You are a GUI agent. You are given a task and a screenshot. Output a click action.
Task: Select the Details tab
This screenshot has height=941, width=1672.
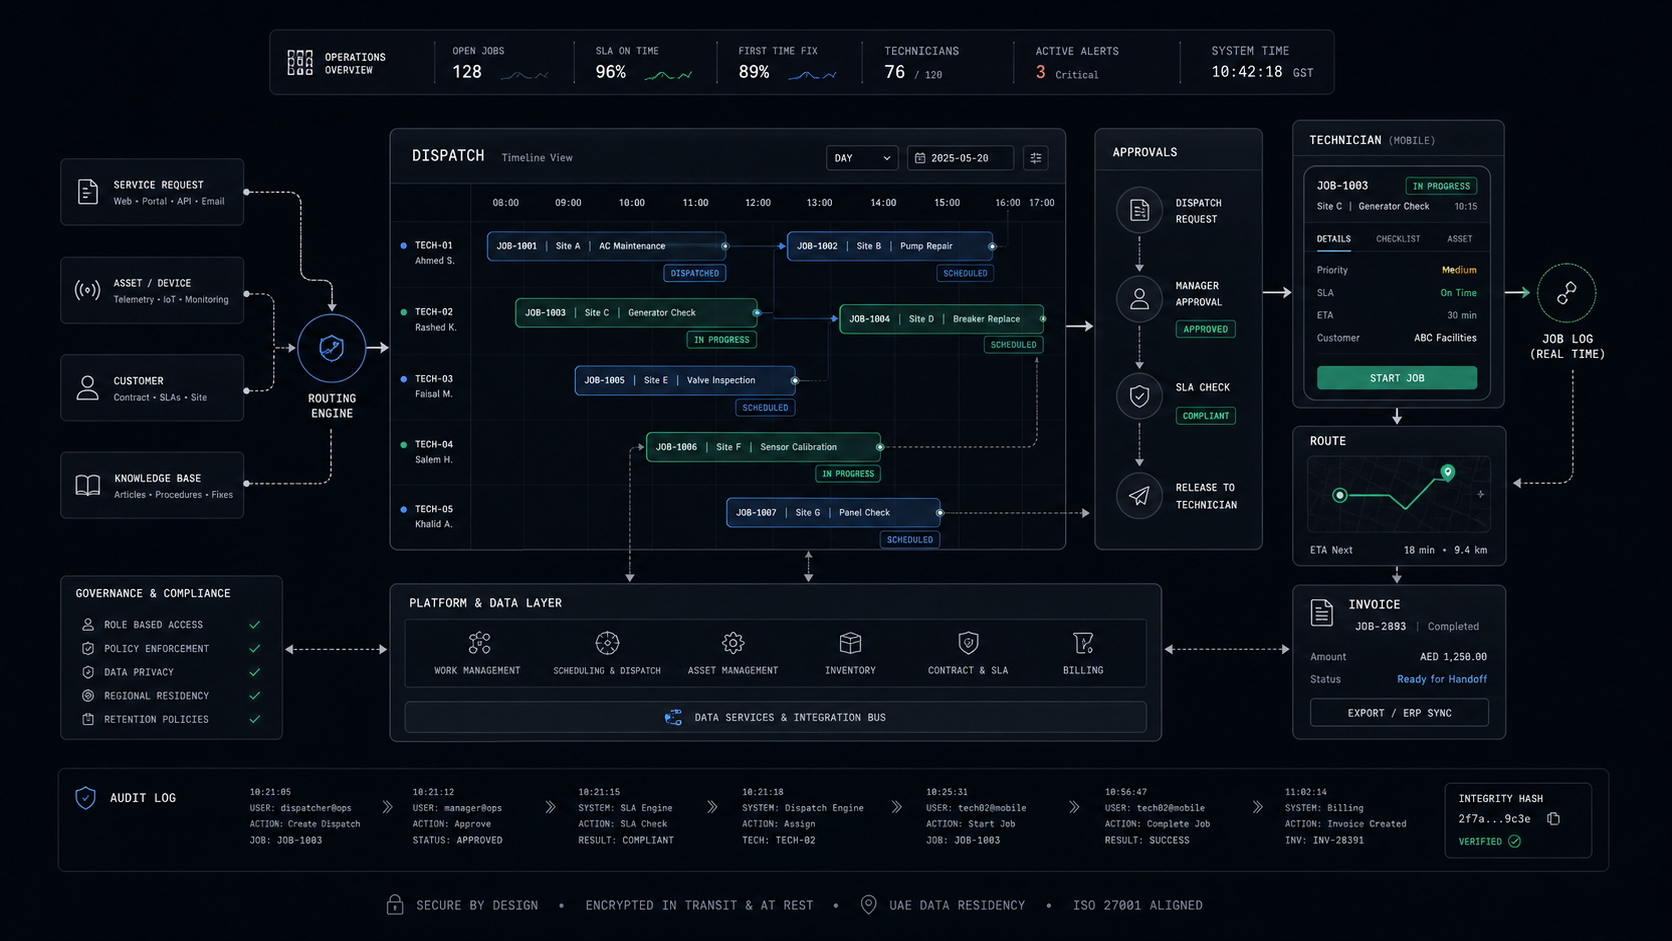point(1333,239)
